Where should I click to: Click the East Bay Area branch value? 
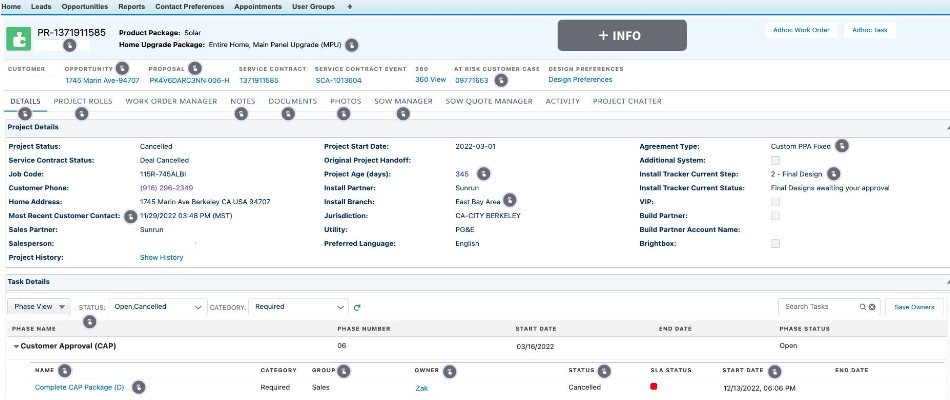click(x=478, y=202)
